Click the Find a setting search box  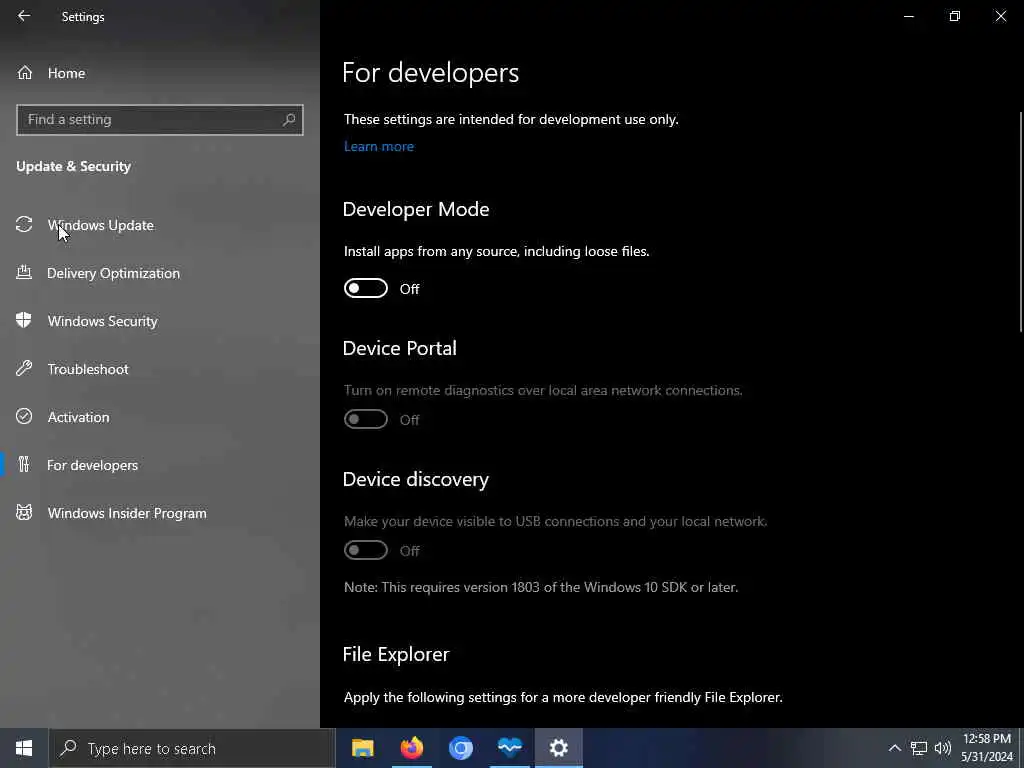(159, 120)
